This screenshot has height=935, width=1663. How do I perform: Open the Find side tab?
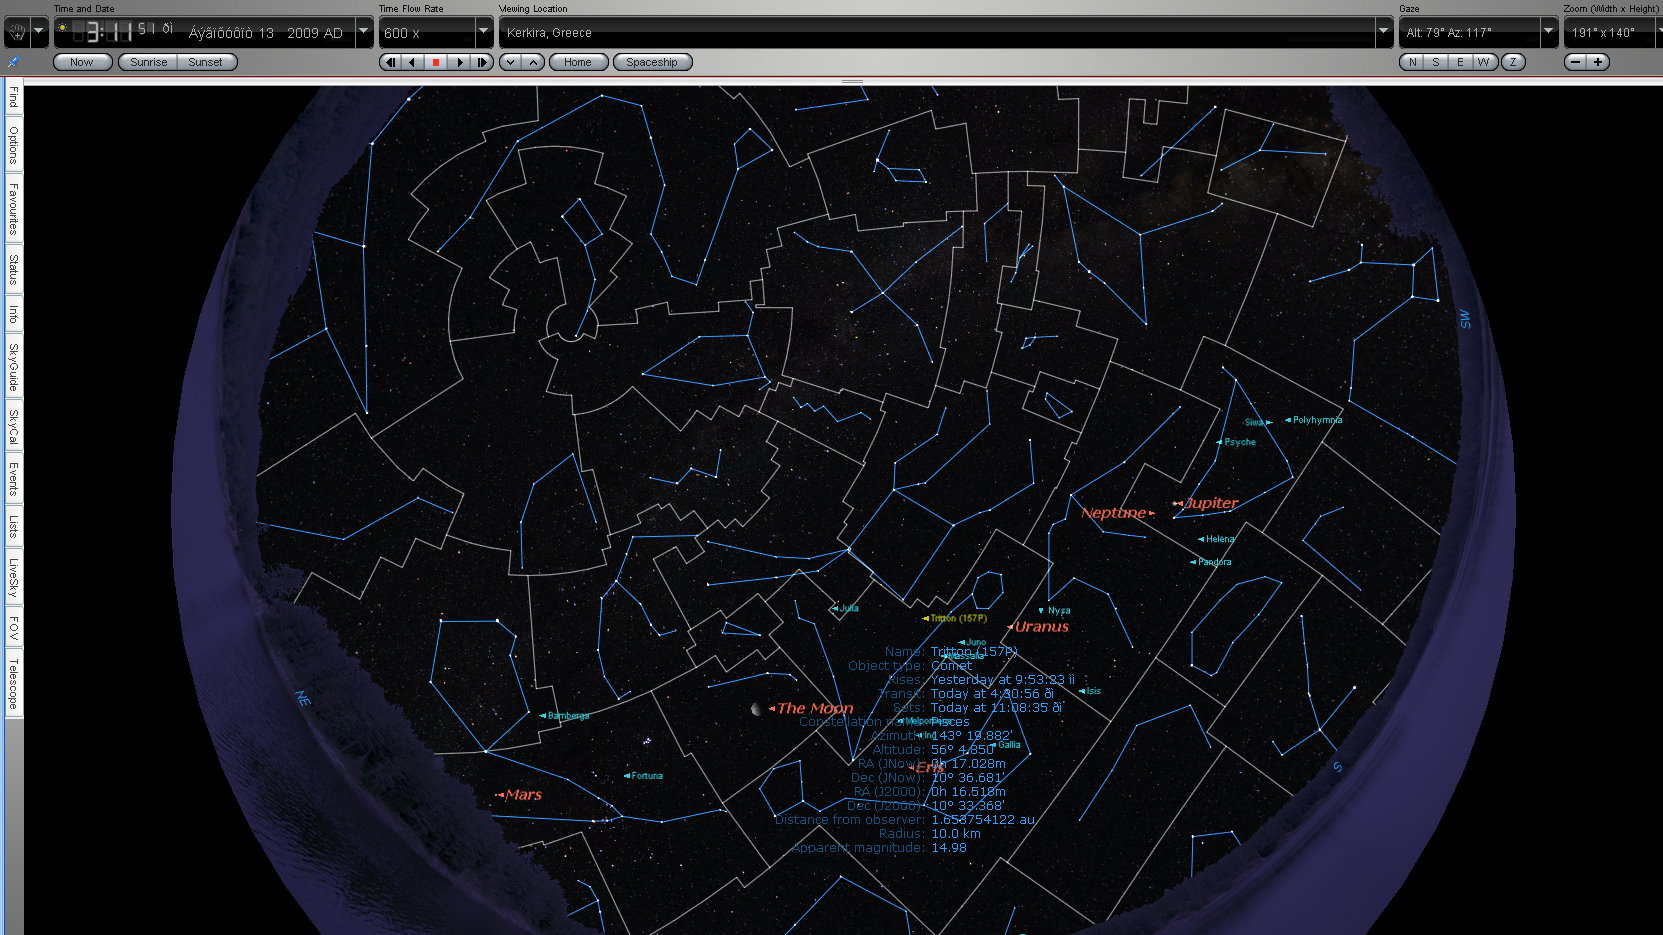(x=13, y=98)
